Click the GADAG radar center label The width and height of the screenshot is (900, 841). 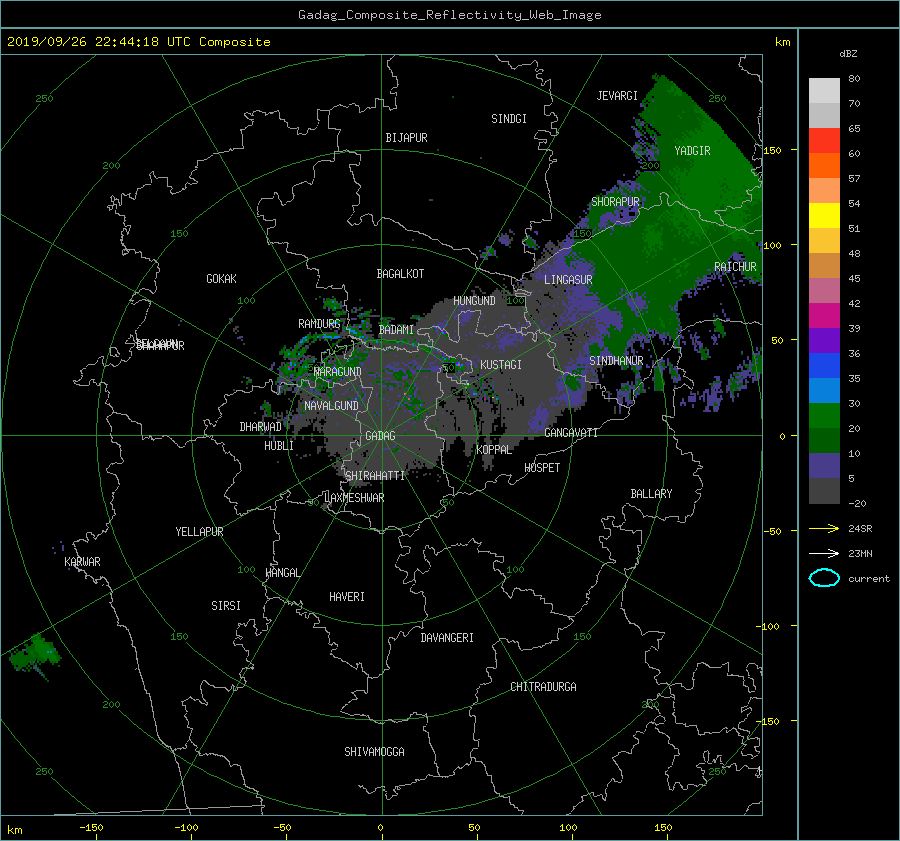click(x=380, y=436)
